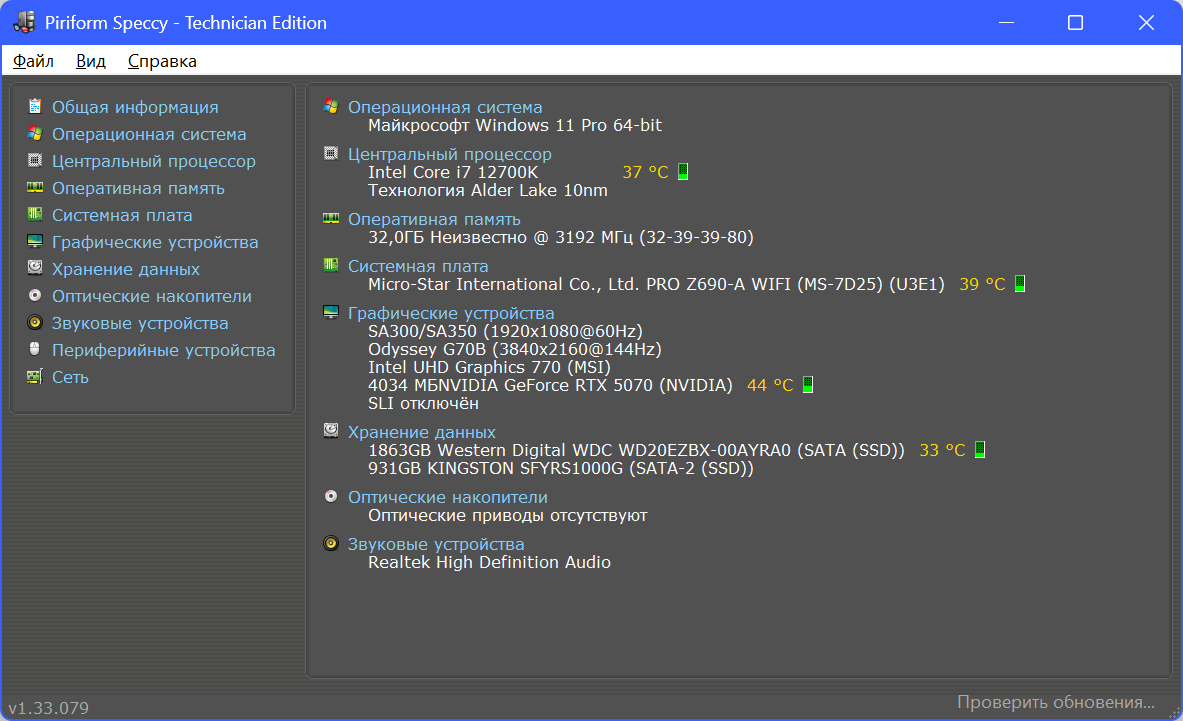Click the Intel Core i7 12700K text

453,172
